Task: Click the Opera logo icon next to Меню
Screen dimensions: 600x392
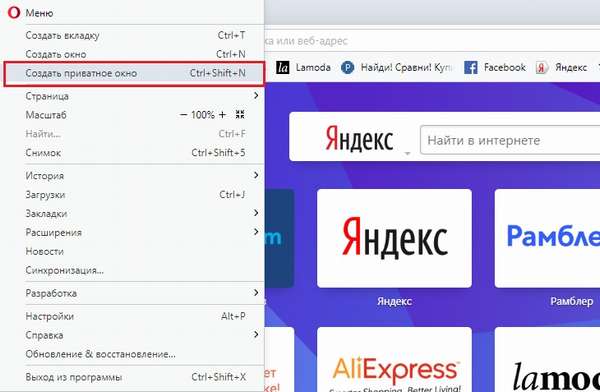Action: tap(14, 13)
